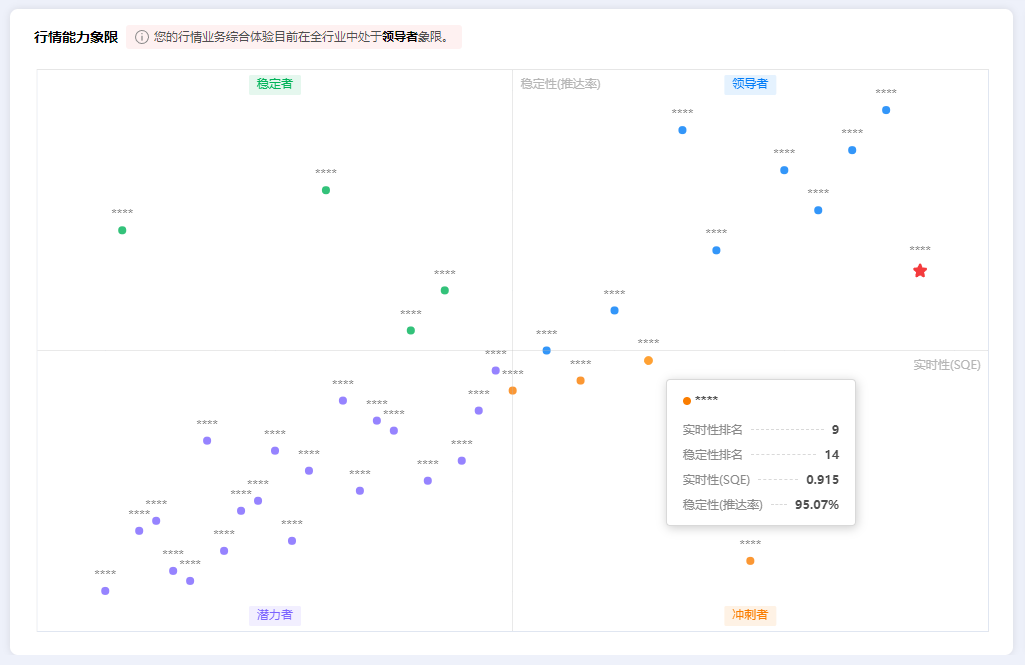Toggle the 冲刺者 quadrant label

[x=749, y=615]
